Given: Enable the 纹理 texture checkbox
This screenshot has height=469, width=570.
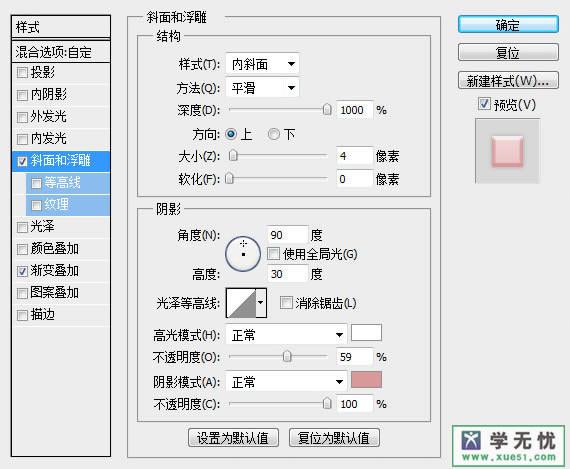Looking at the screenshot, I should point(36,205).
